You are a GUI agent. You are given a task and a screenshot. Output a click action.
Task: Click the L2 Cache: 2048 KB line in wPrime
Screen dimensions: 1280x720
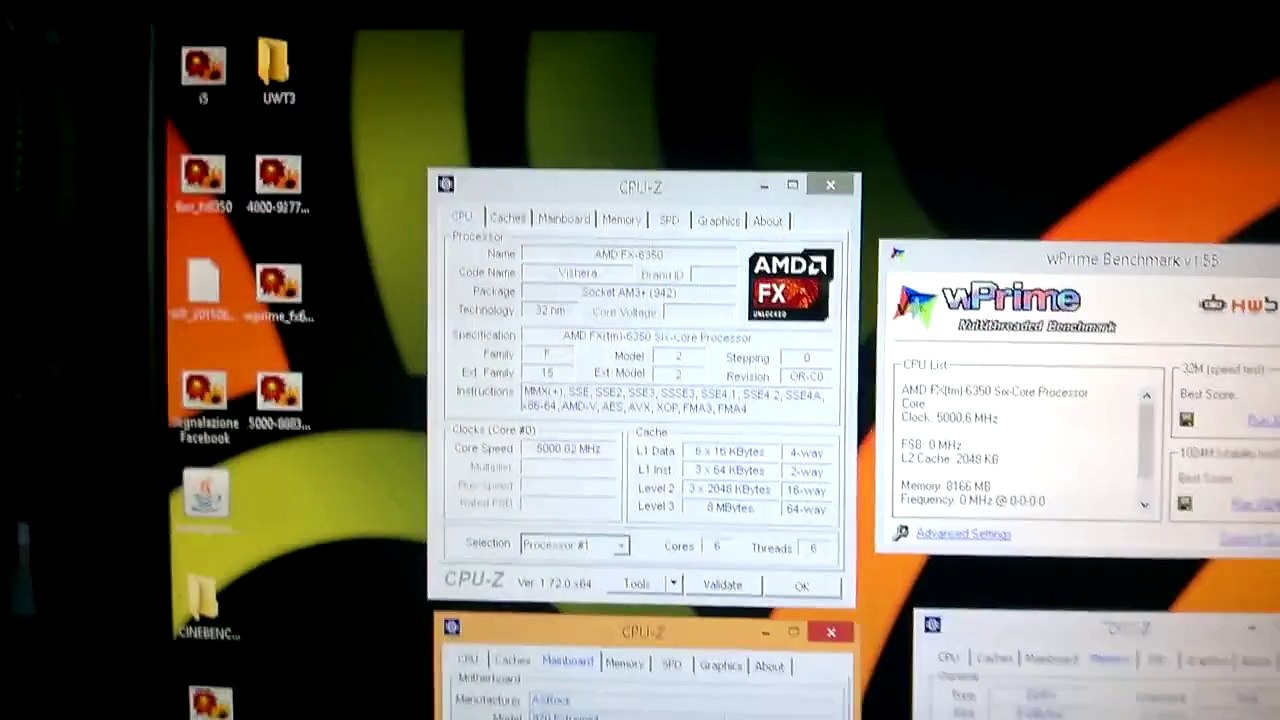950,459
